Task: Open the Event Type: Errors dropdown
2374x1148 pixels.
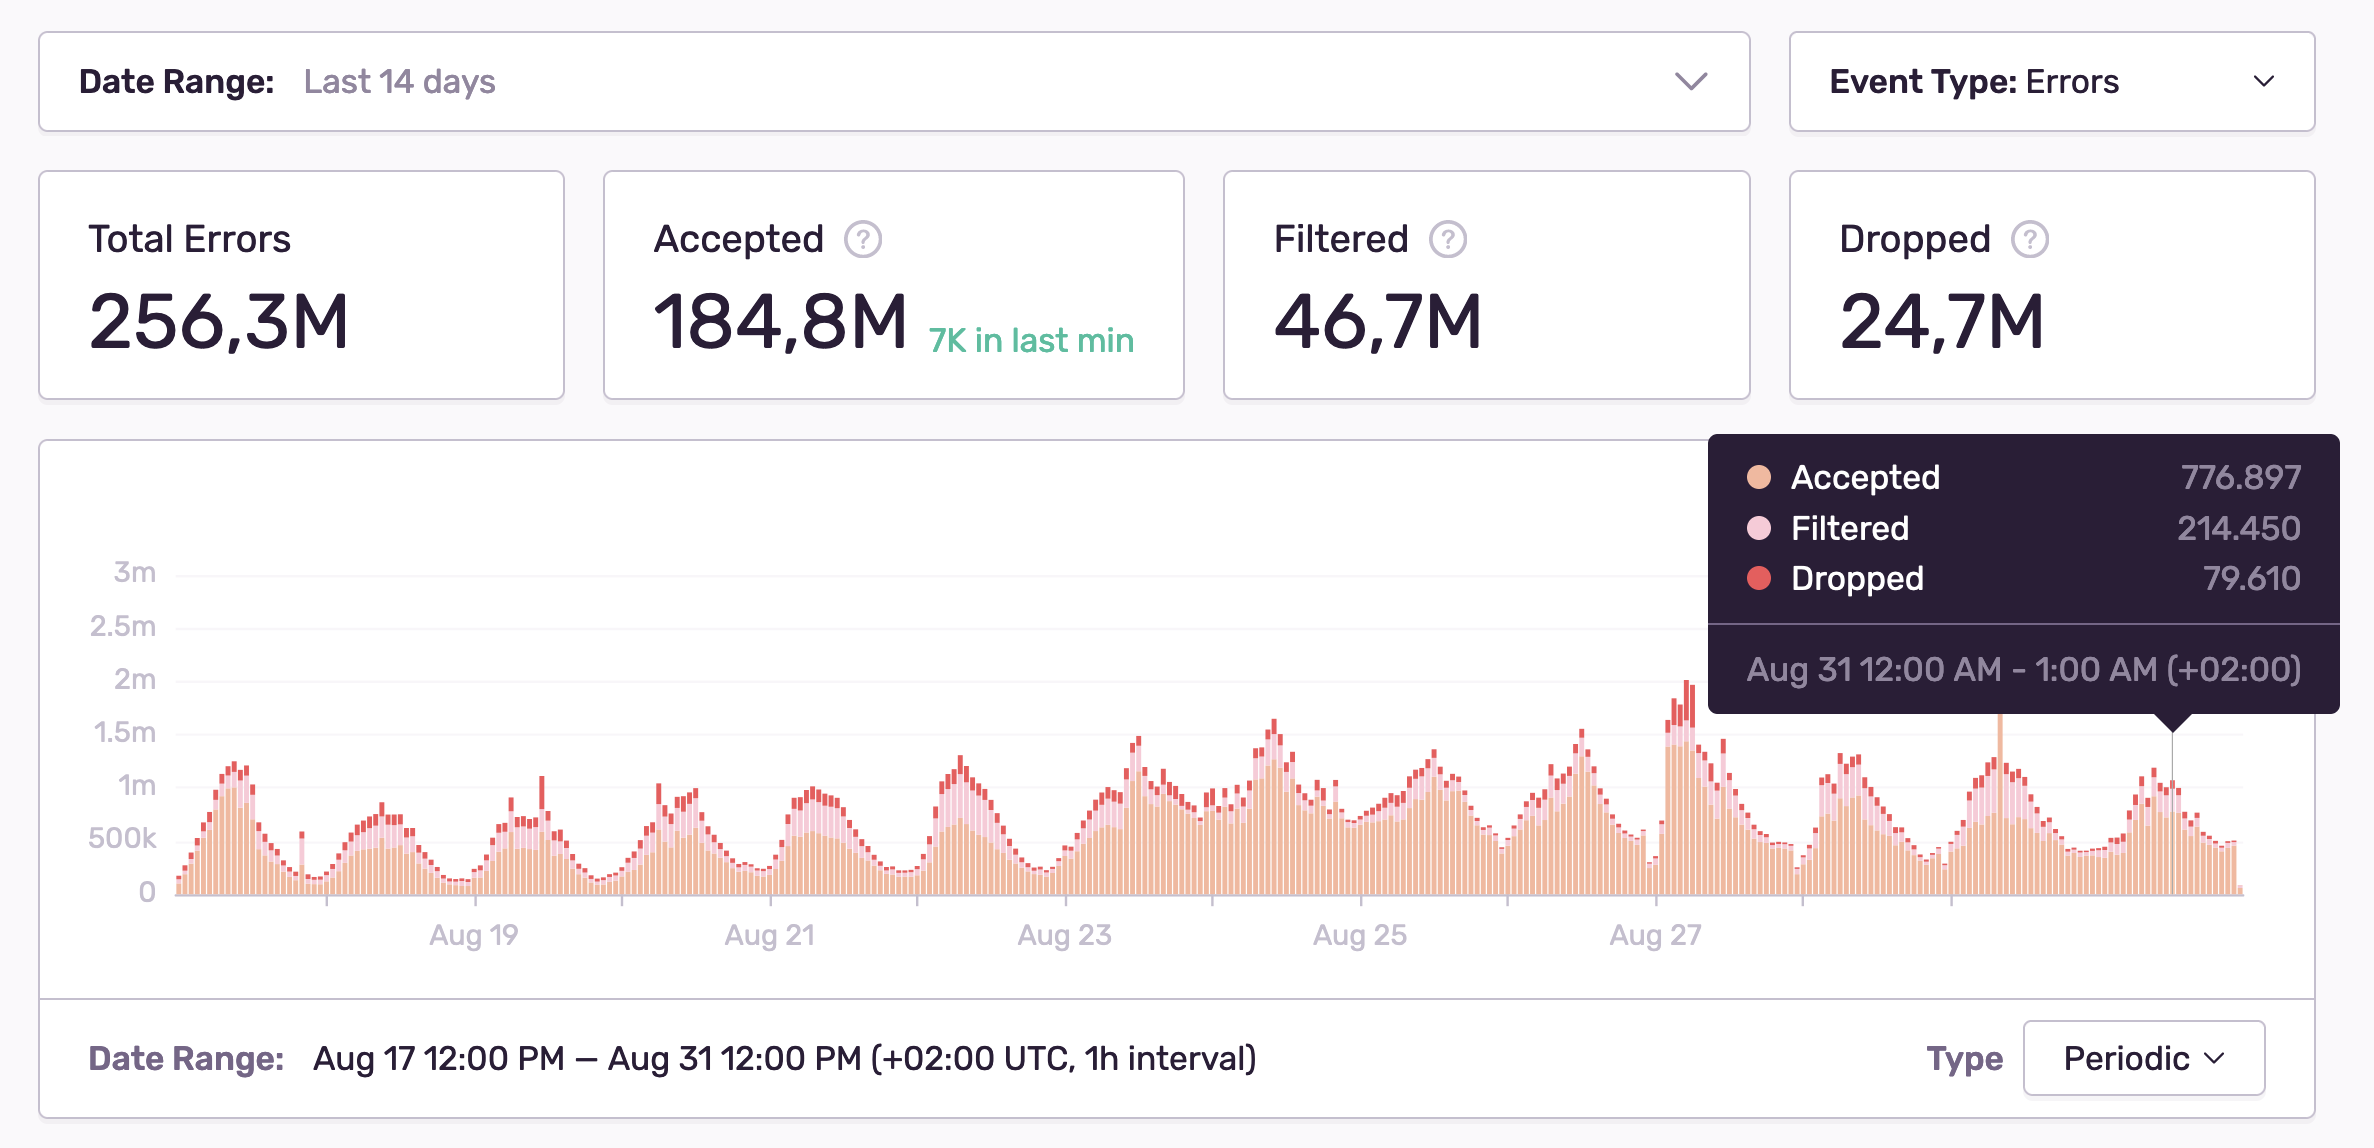Action: 2052,81
